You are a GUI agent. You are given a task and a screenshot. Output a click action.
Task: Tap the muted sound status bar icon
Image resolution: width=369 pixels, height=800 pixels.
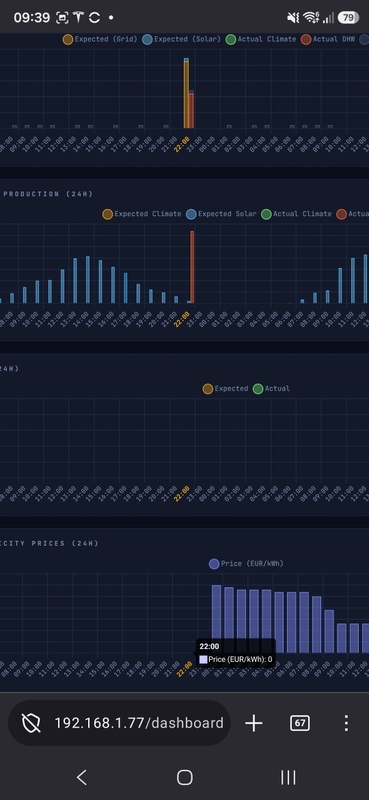(x=293, y=18)
